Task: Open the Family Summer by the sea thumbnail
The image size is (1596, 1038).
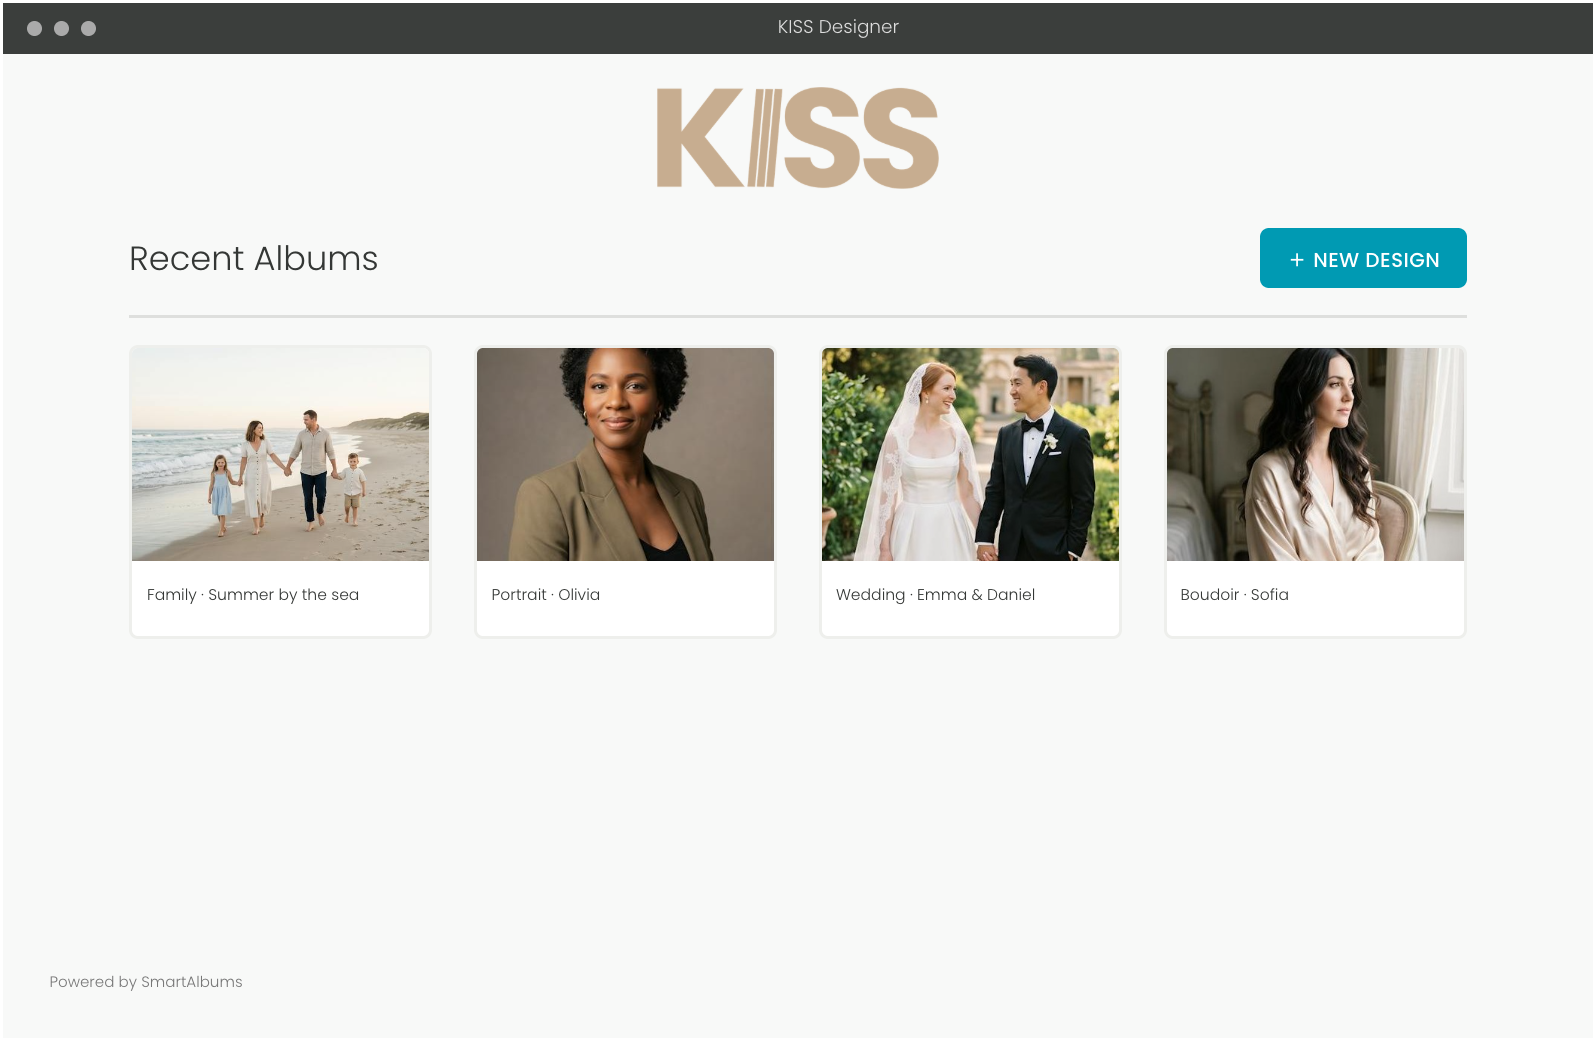Action: tap(280, 454)
